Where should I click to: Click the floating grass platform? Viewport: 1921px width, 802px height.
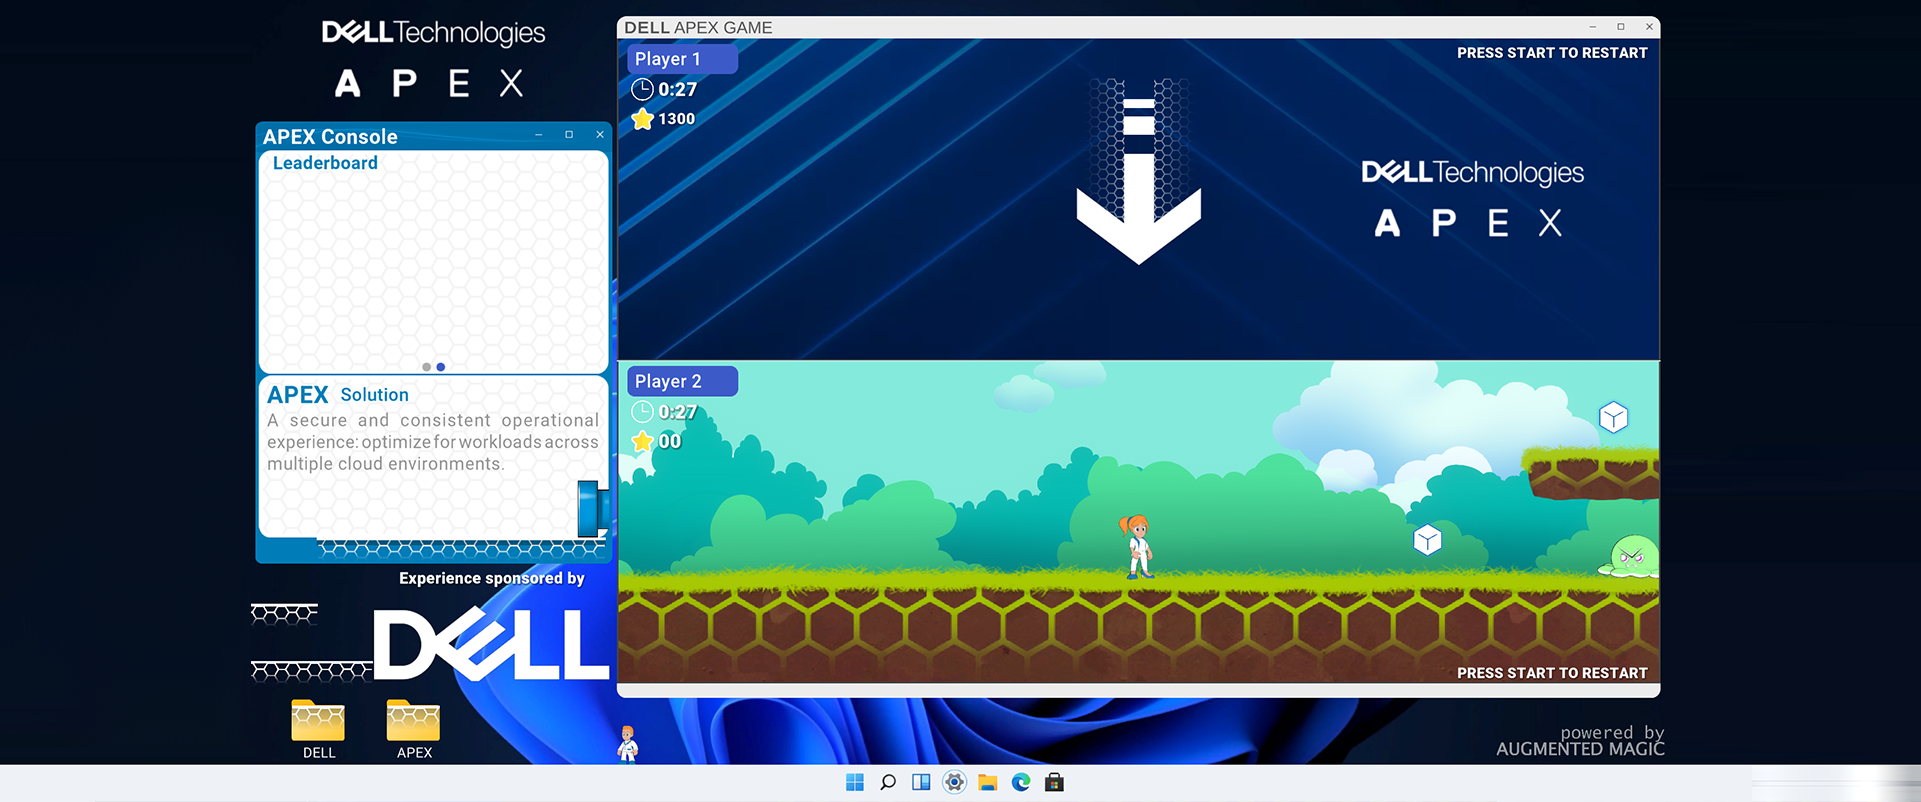click(1590, 473)
